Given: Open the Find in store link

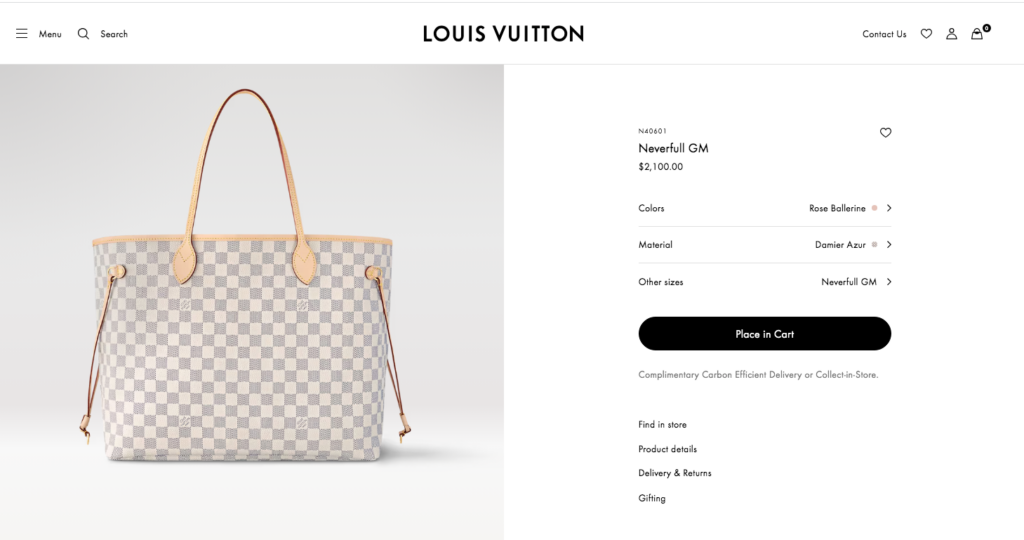Looking at the screenshot, I should pos(662,424).
